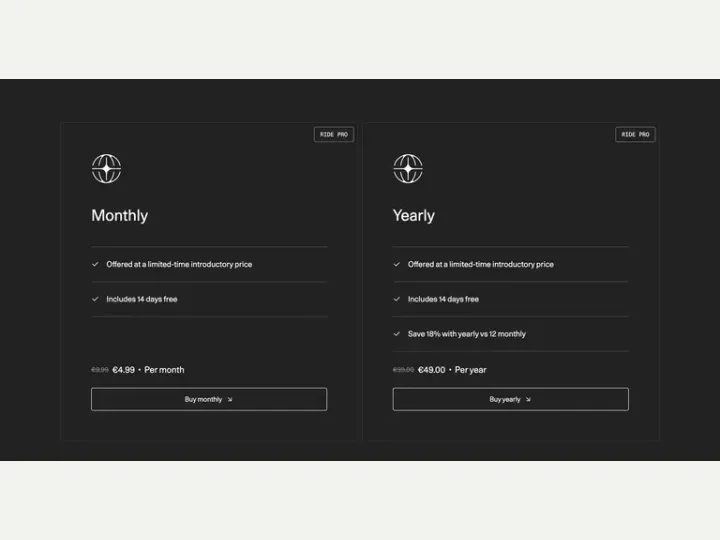Click Monthly 'Offered at a limited-time introductory price' text
Viewport: 720px width, 540px height.
[x=179, y=264]
